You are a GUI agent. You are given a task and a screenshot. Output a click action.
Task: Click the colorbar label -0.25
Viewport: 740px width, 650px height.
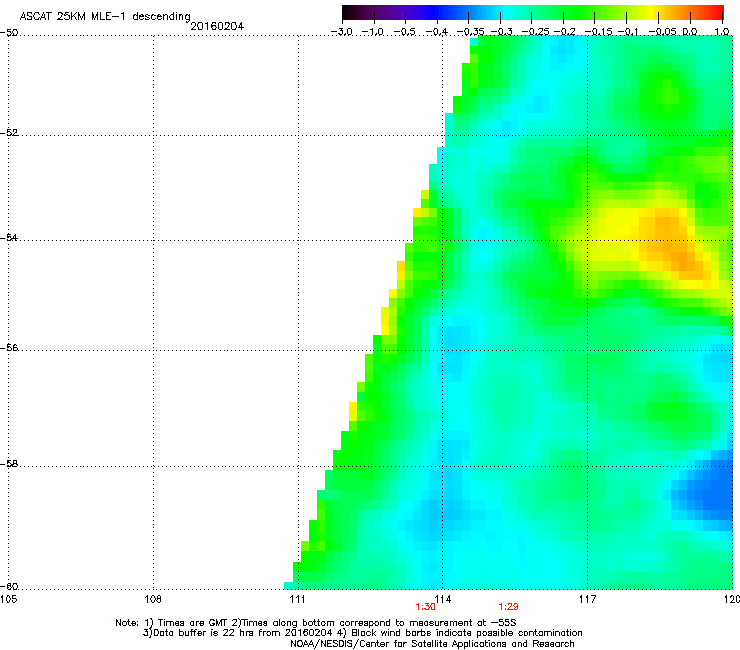pyautogui.click(x=536, y=32)
